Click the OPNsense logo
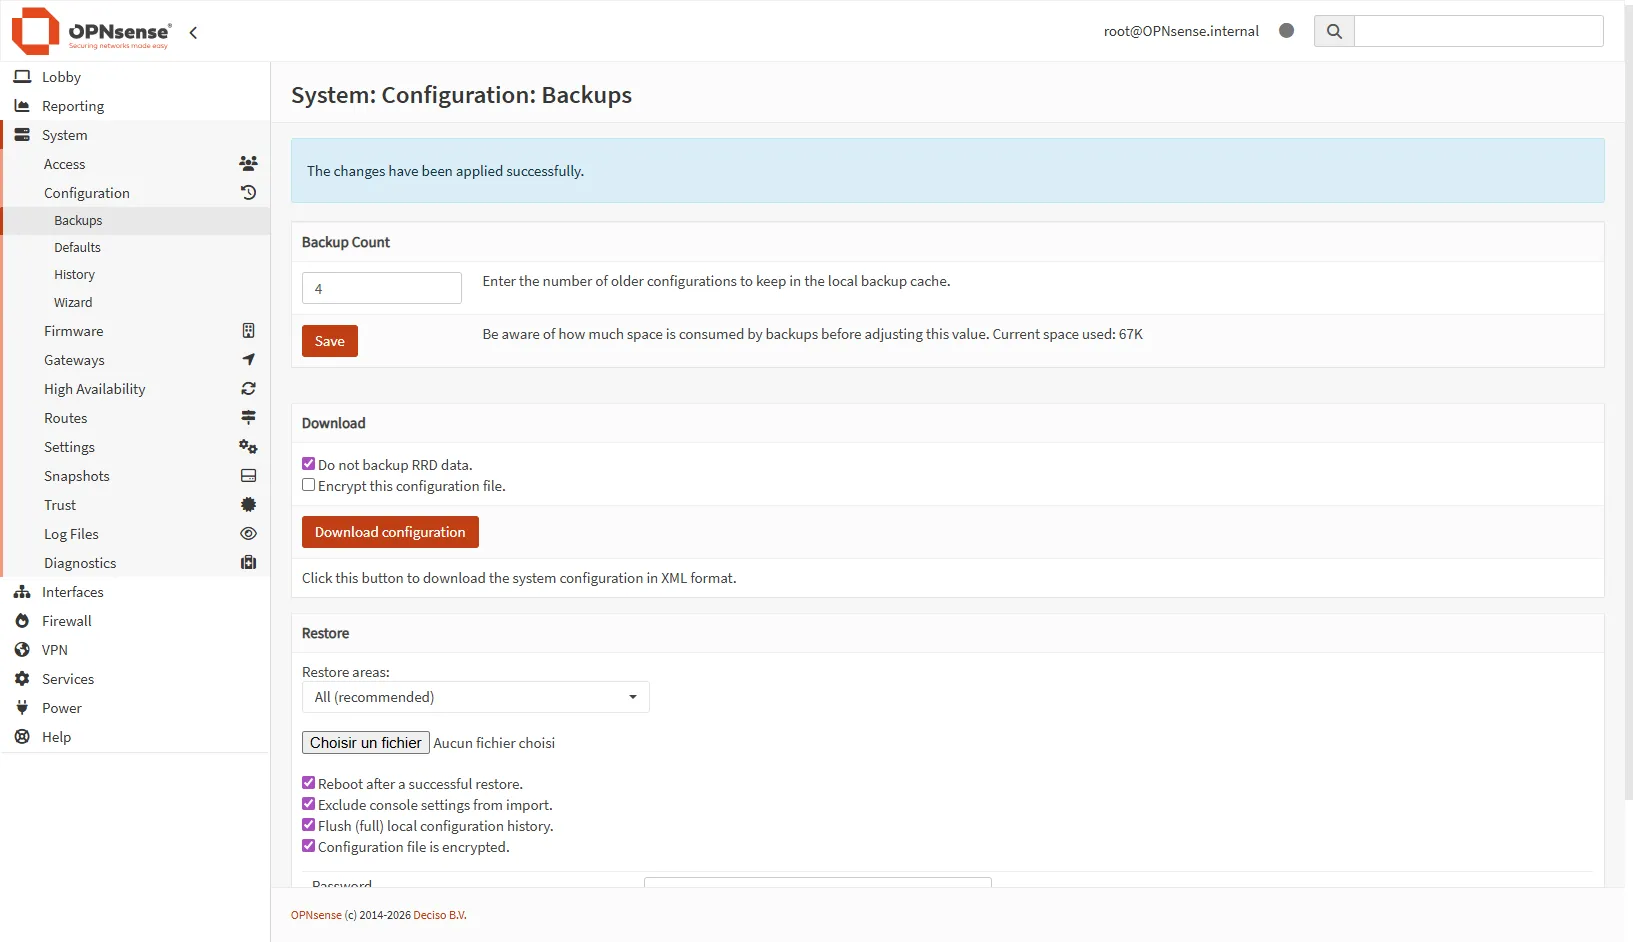 click(91, 31)
